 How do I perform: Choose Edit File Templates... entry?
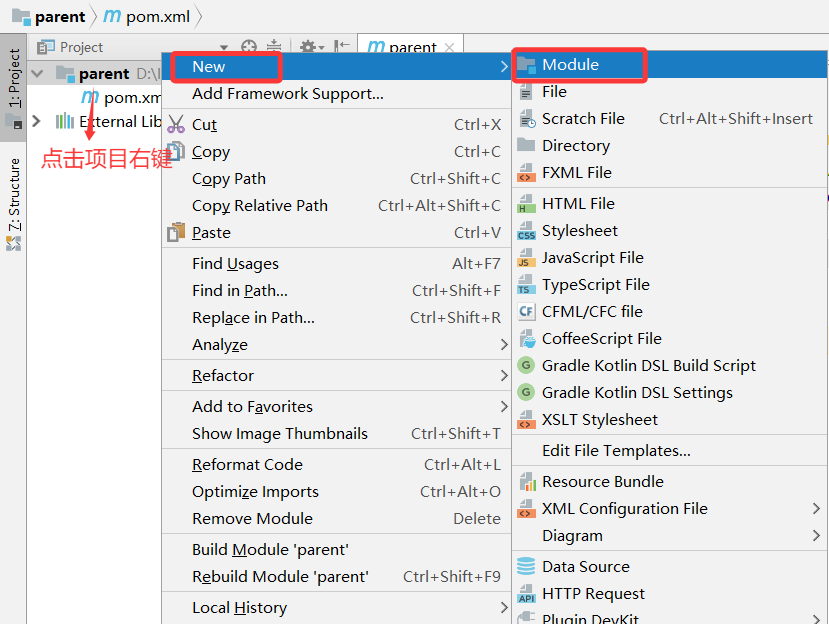669,451
